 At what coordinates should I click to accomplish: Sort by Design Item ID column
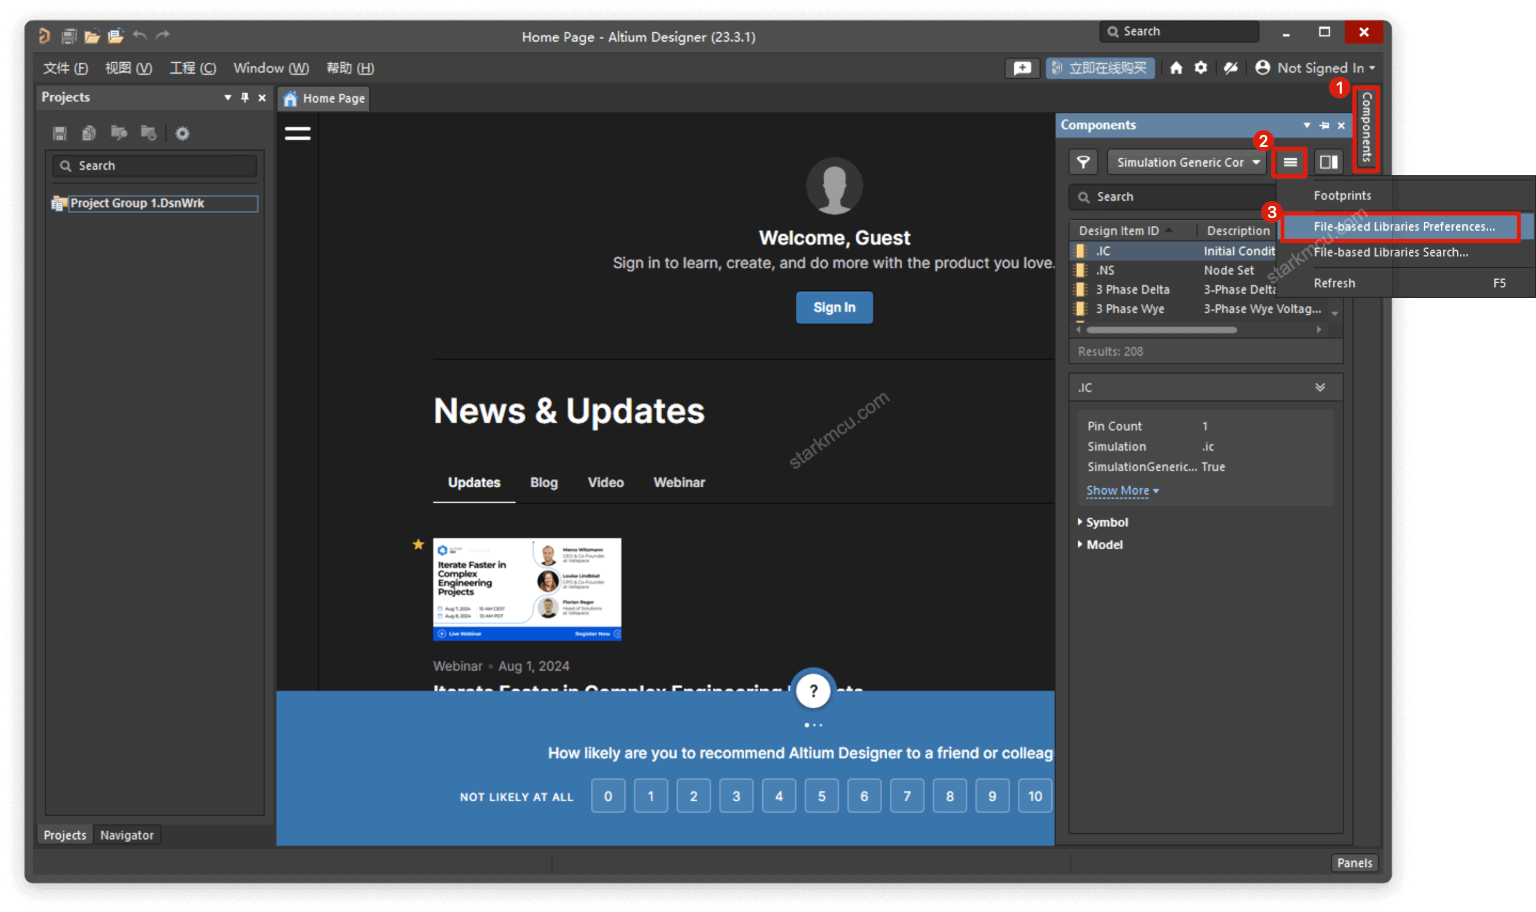pos(1119,231)
